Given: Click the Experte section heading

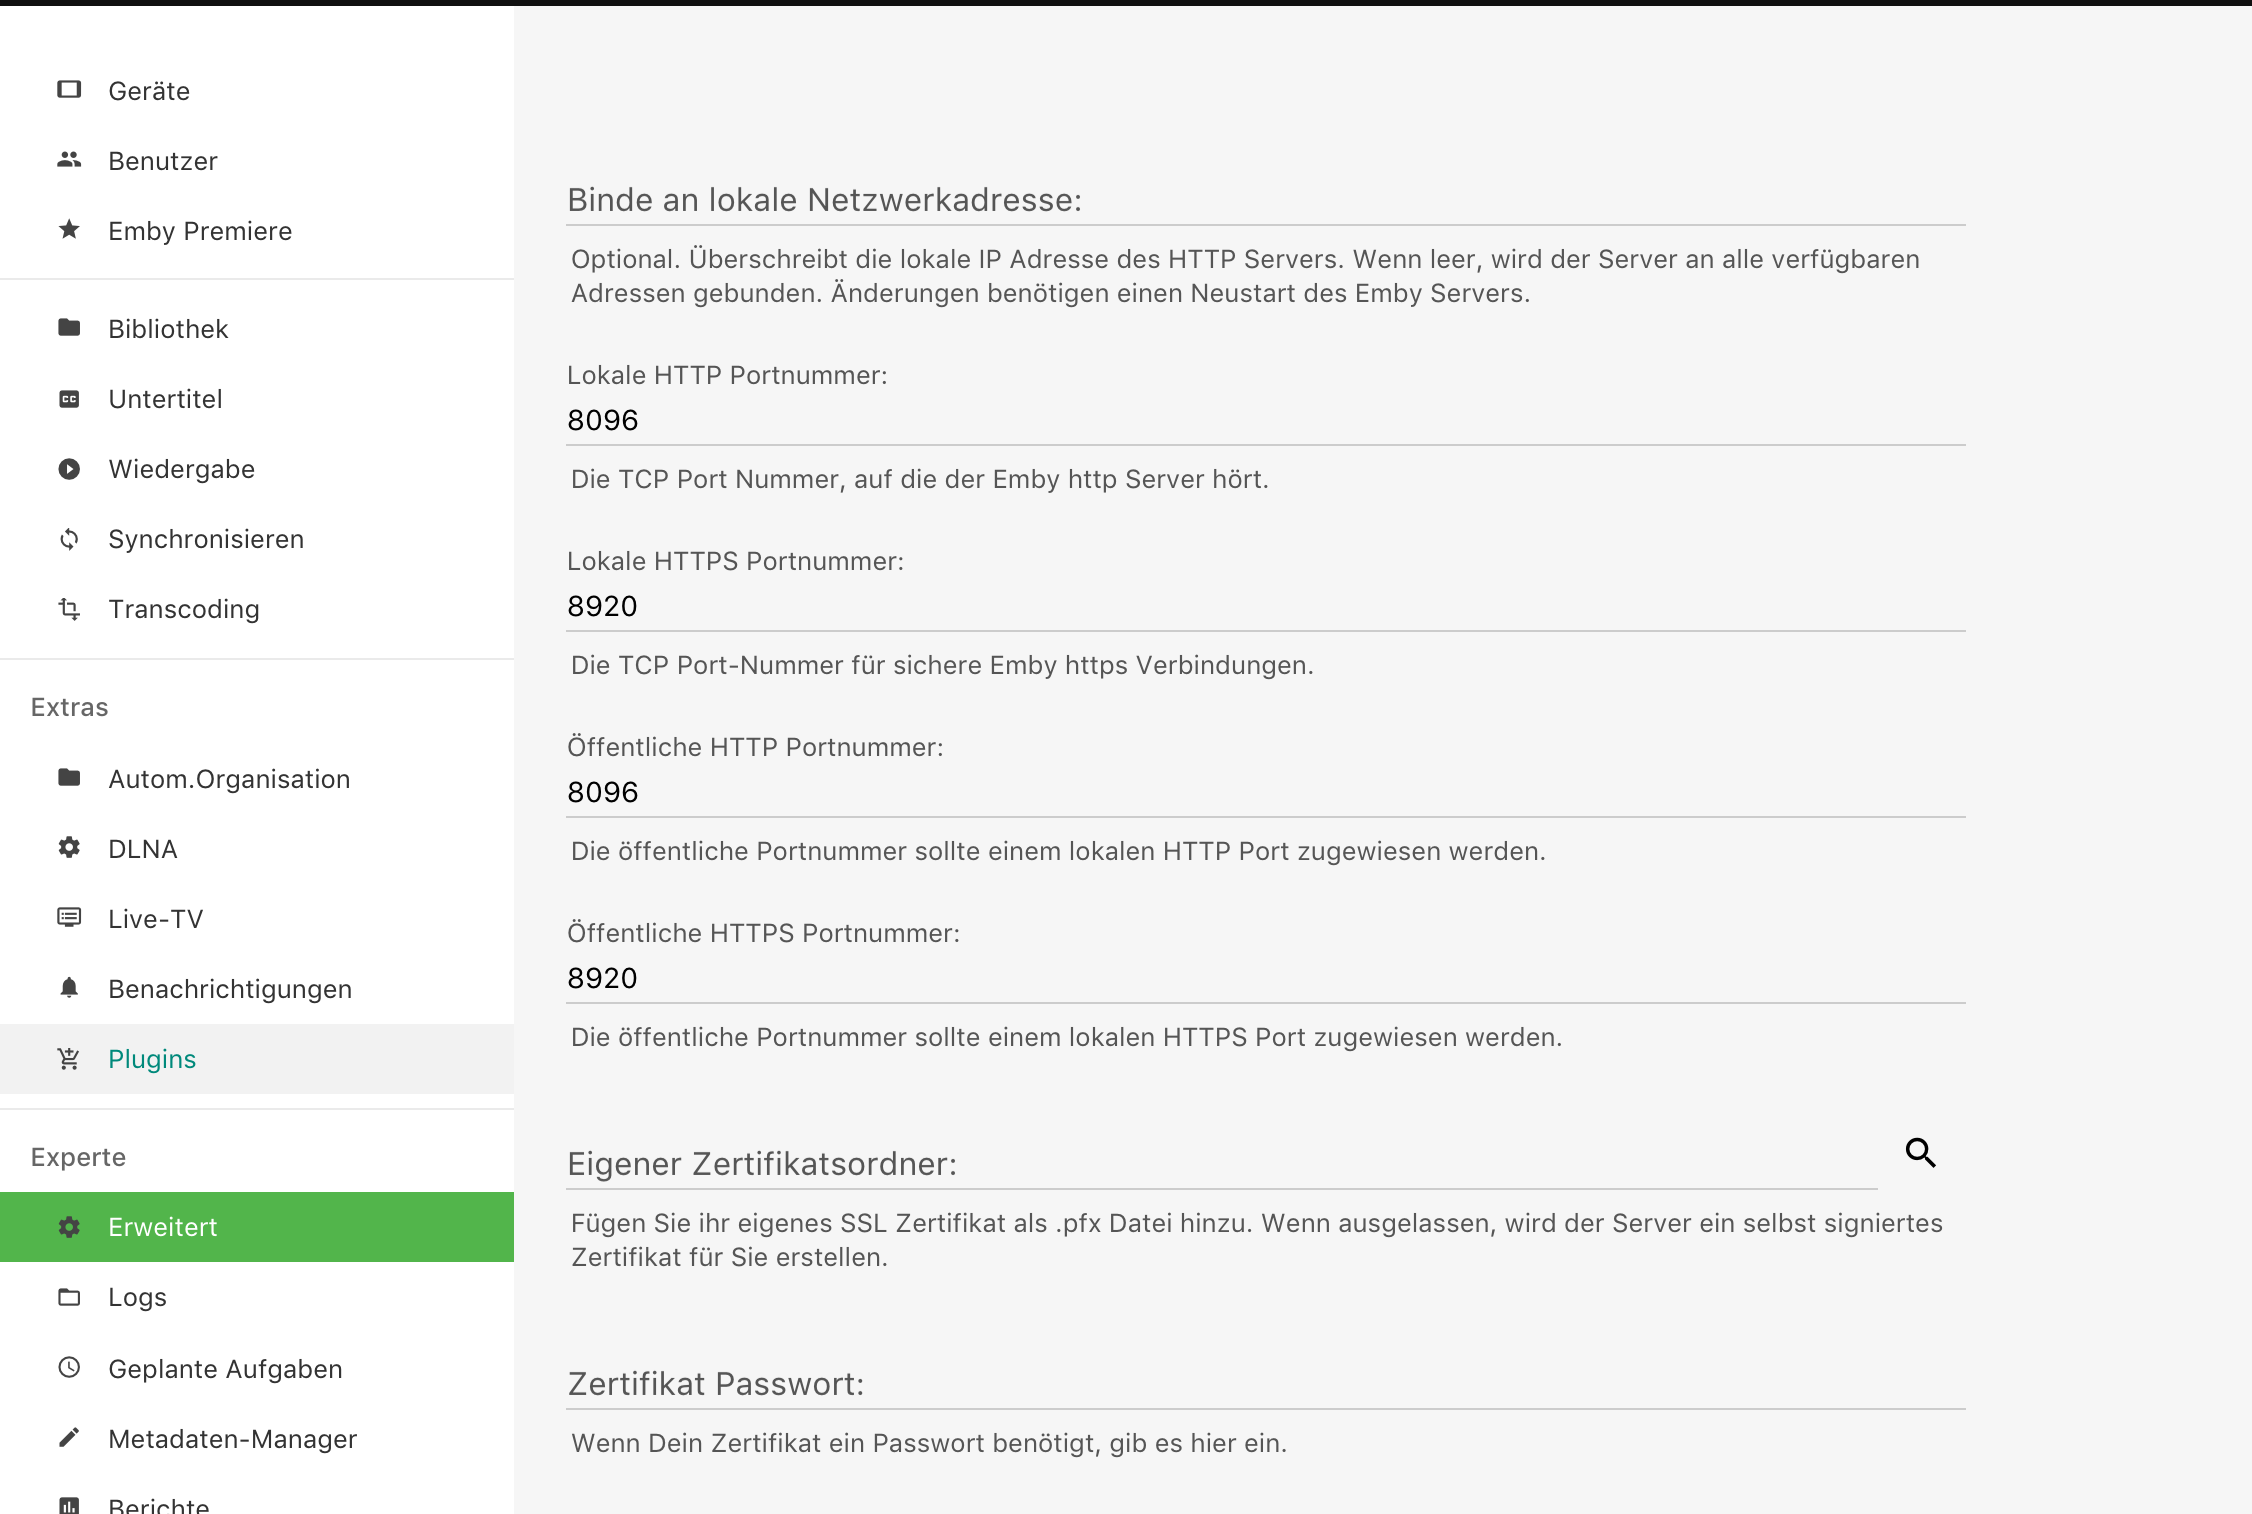Looking at the screenshot, I should [x=78, y=1157].
